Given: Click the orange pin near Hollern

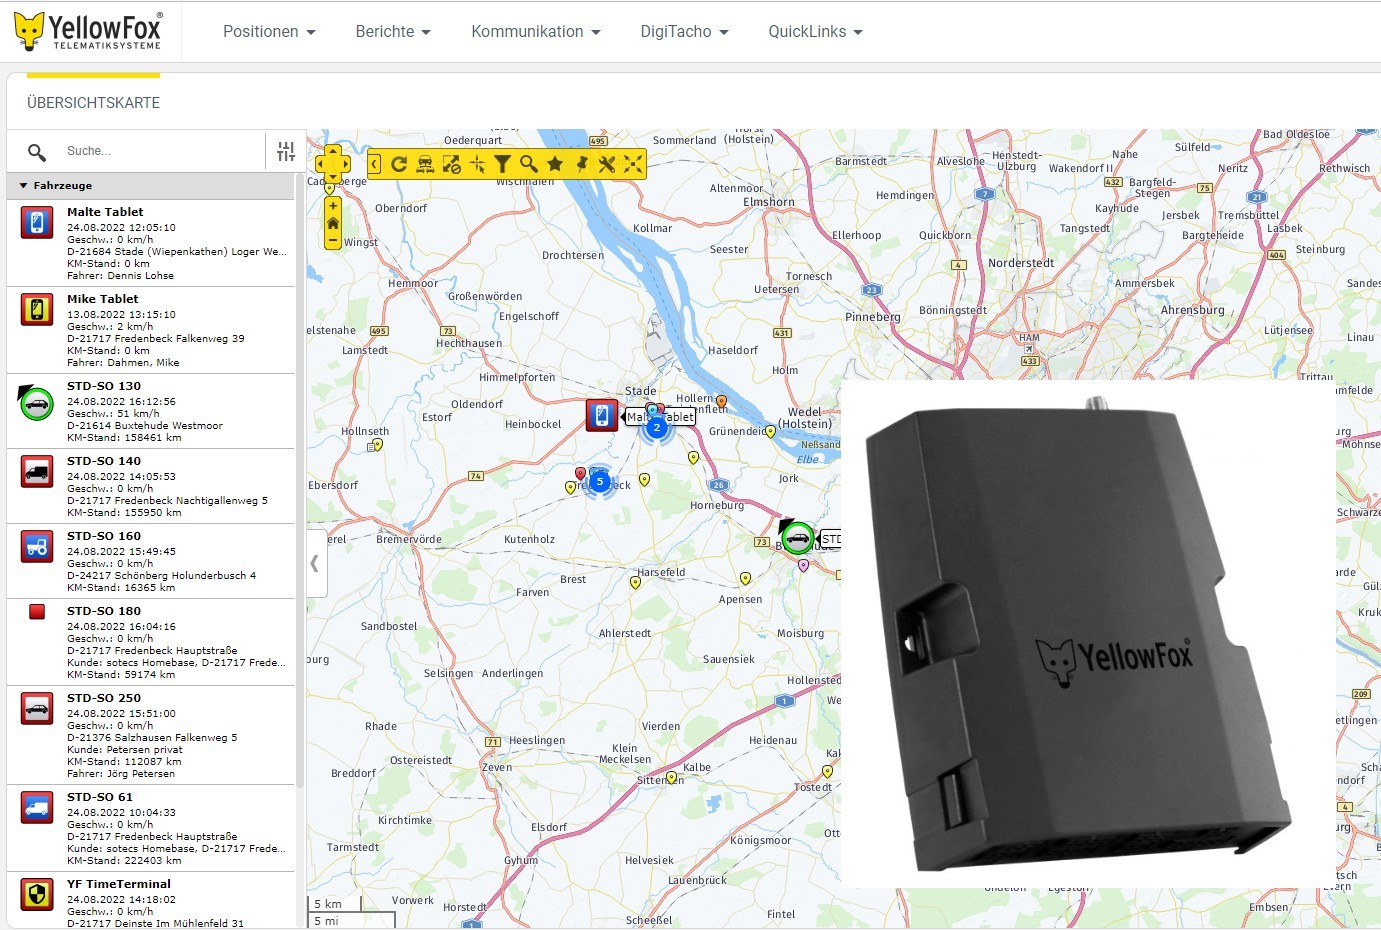Looking at the screenshot, I should click(721, 402).
